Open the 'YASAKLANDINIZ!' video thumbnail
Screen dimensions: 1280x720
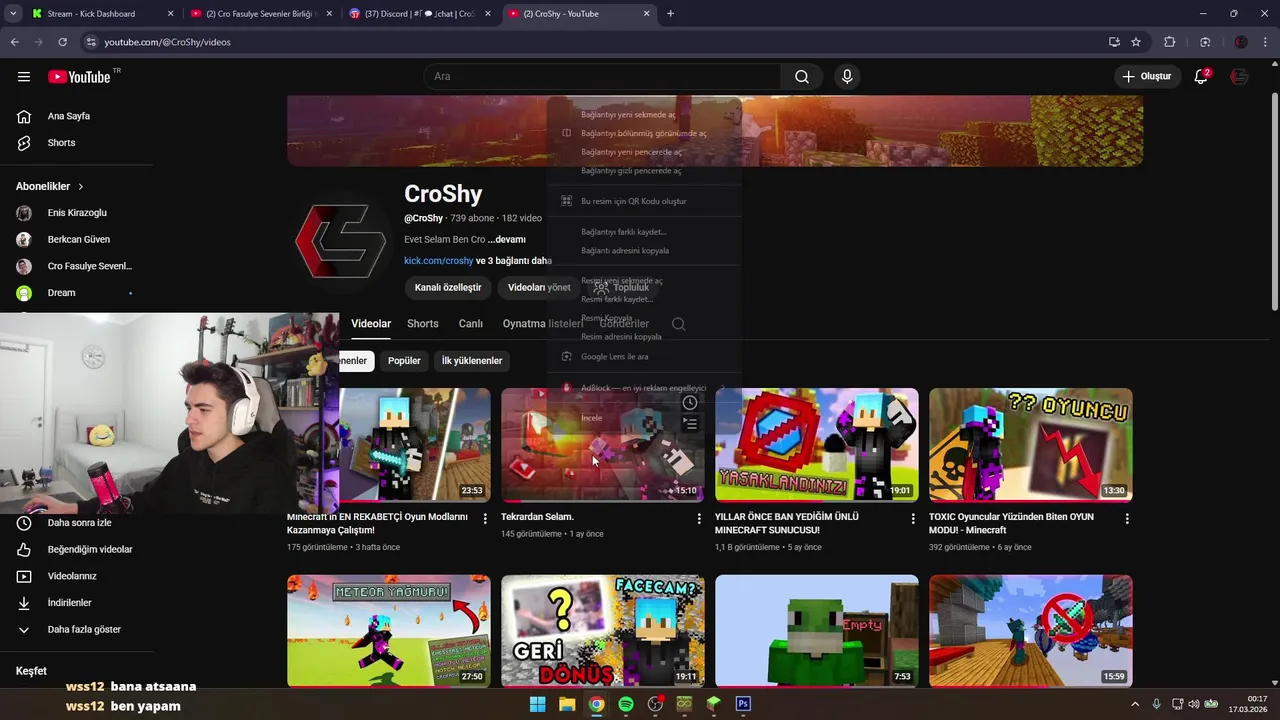817,445
